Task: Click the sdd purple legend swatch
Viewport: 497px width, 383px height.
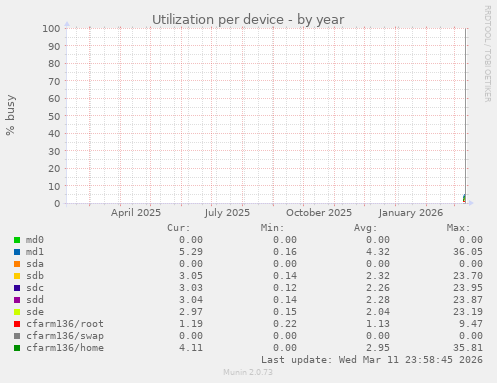Action: [17, 300]
